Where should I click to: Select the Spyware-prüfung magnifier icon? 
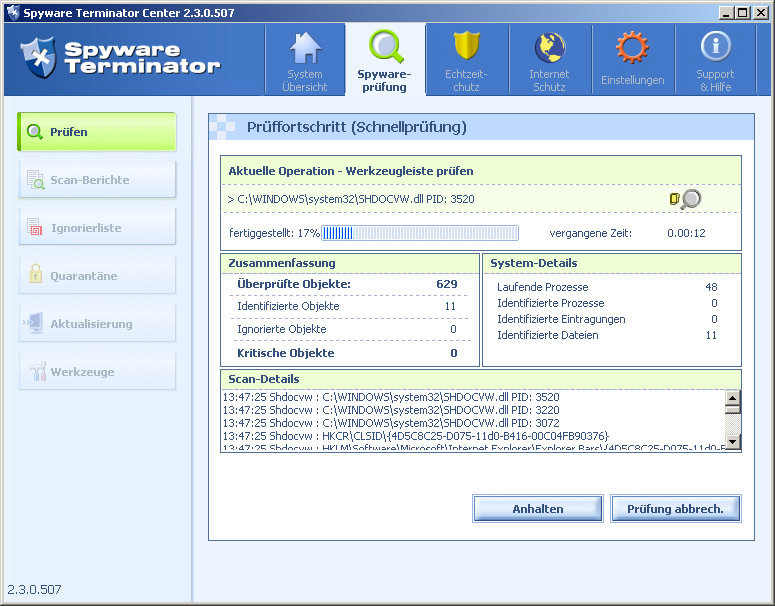tap(386, 46)
